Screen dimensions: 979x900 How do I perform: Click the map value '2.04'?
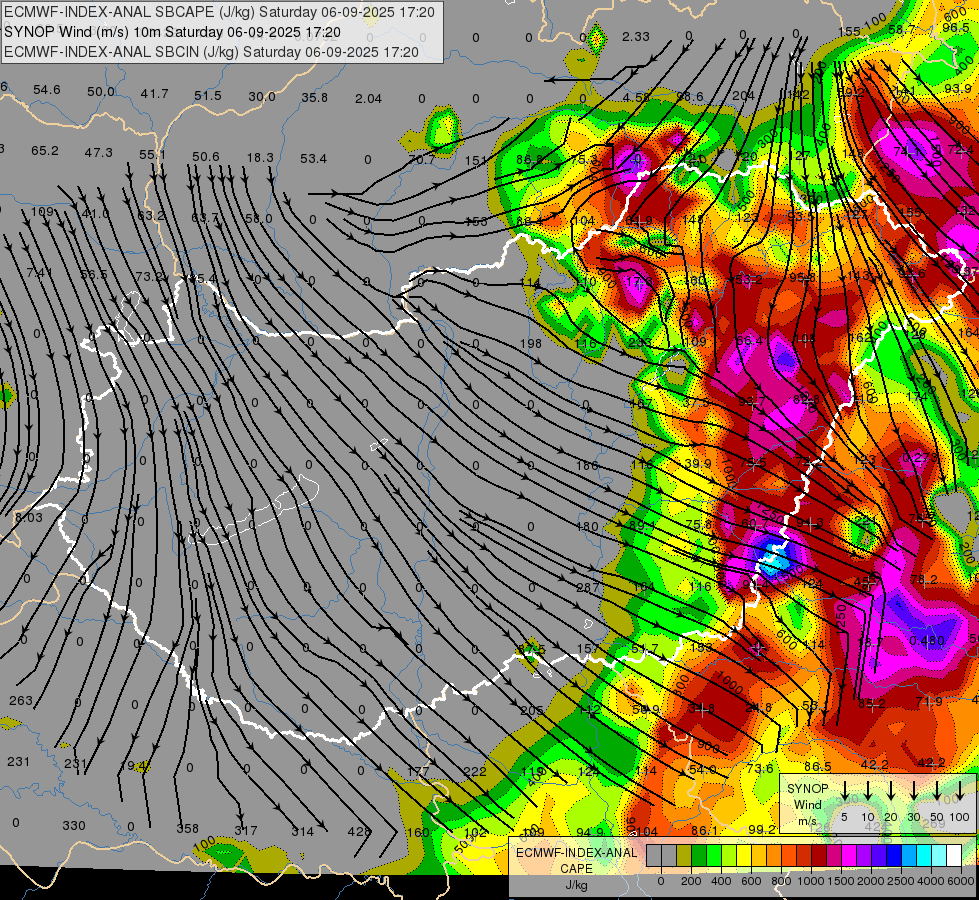pos(368,99)
